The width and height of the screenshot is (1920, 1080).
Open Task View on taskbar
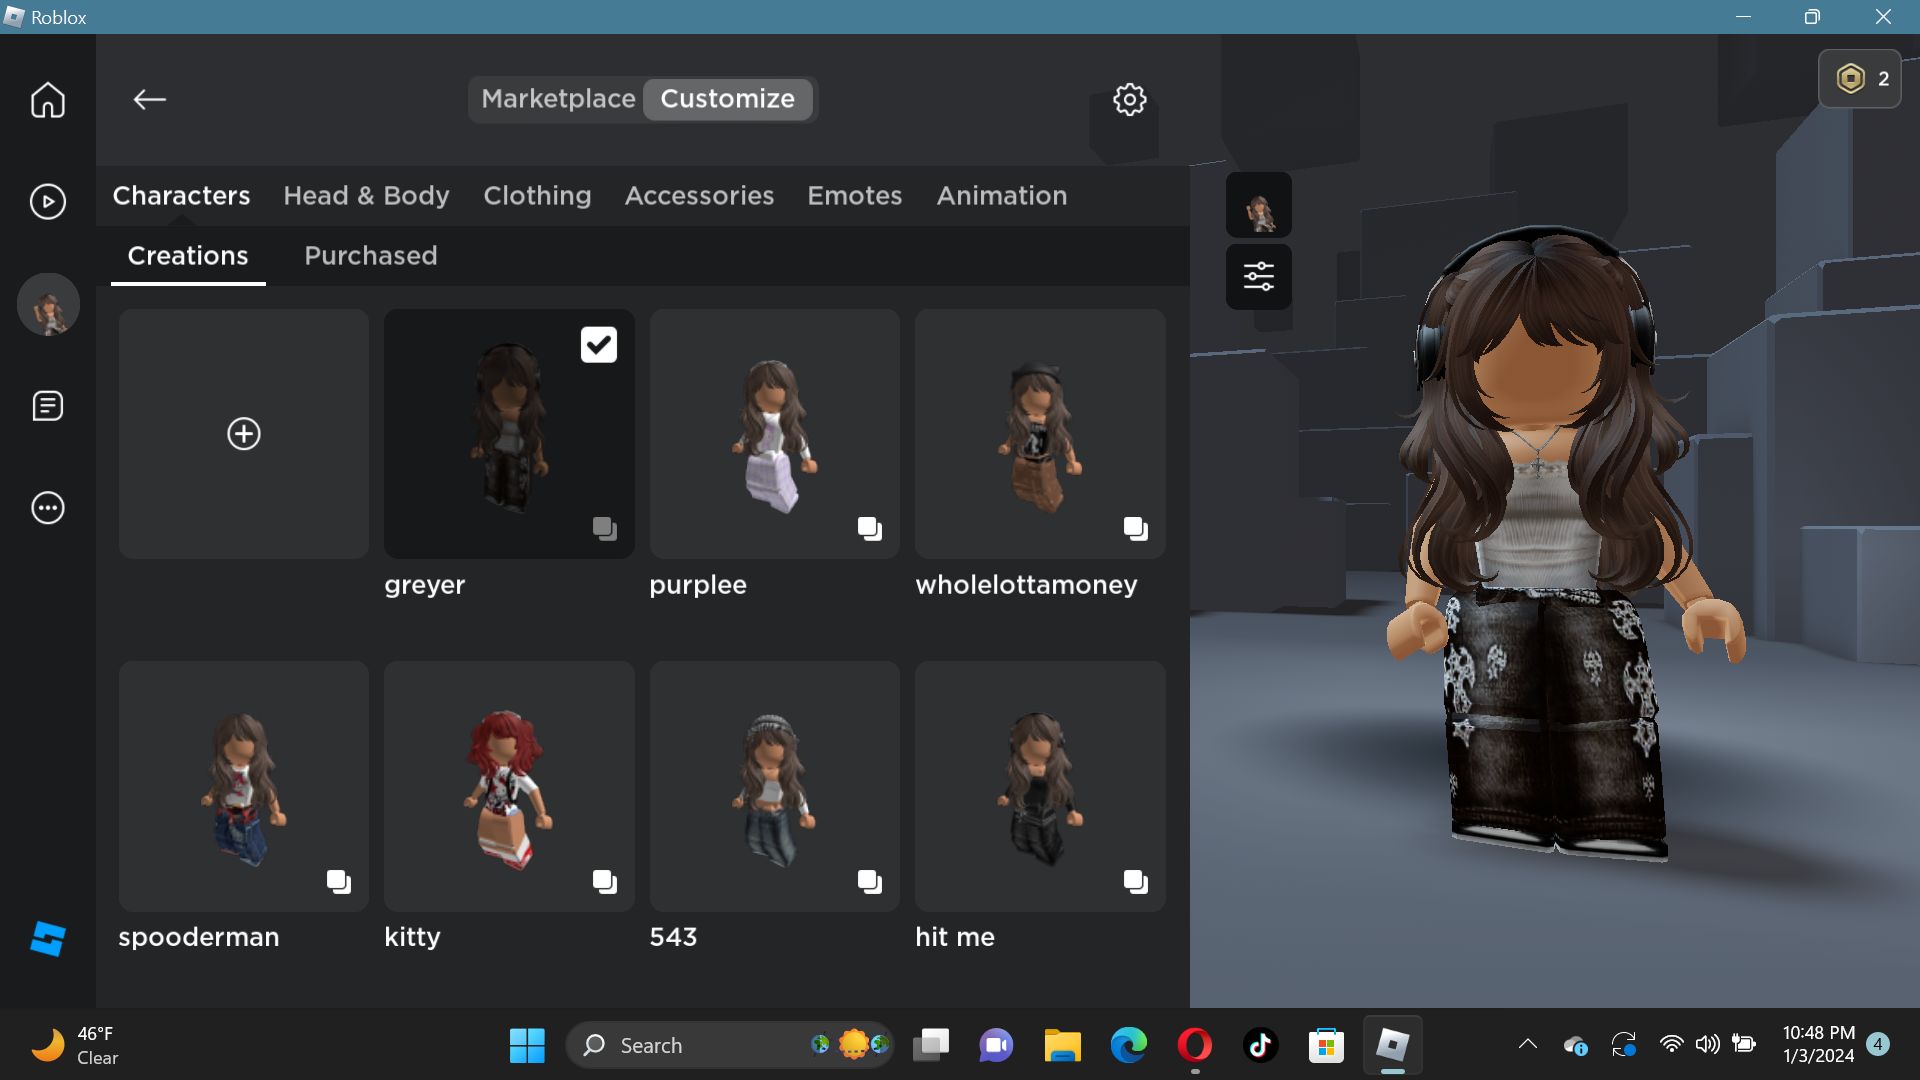pyautogui.click(x=930, y=1045)
